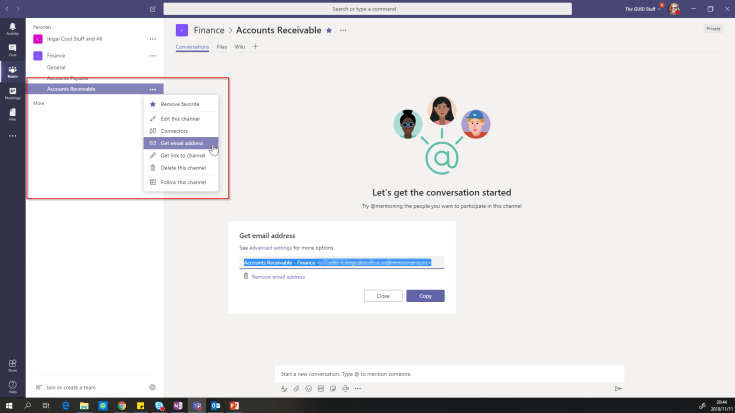735x413 pixels.
Task: Open the manage teams gear icon
Action: pos(152,387)
